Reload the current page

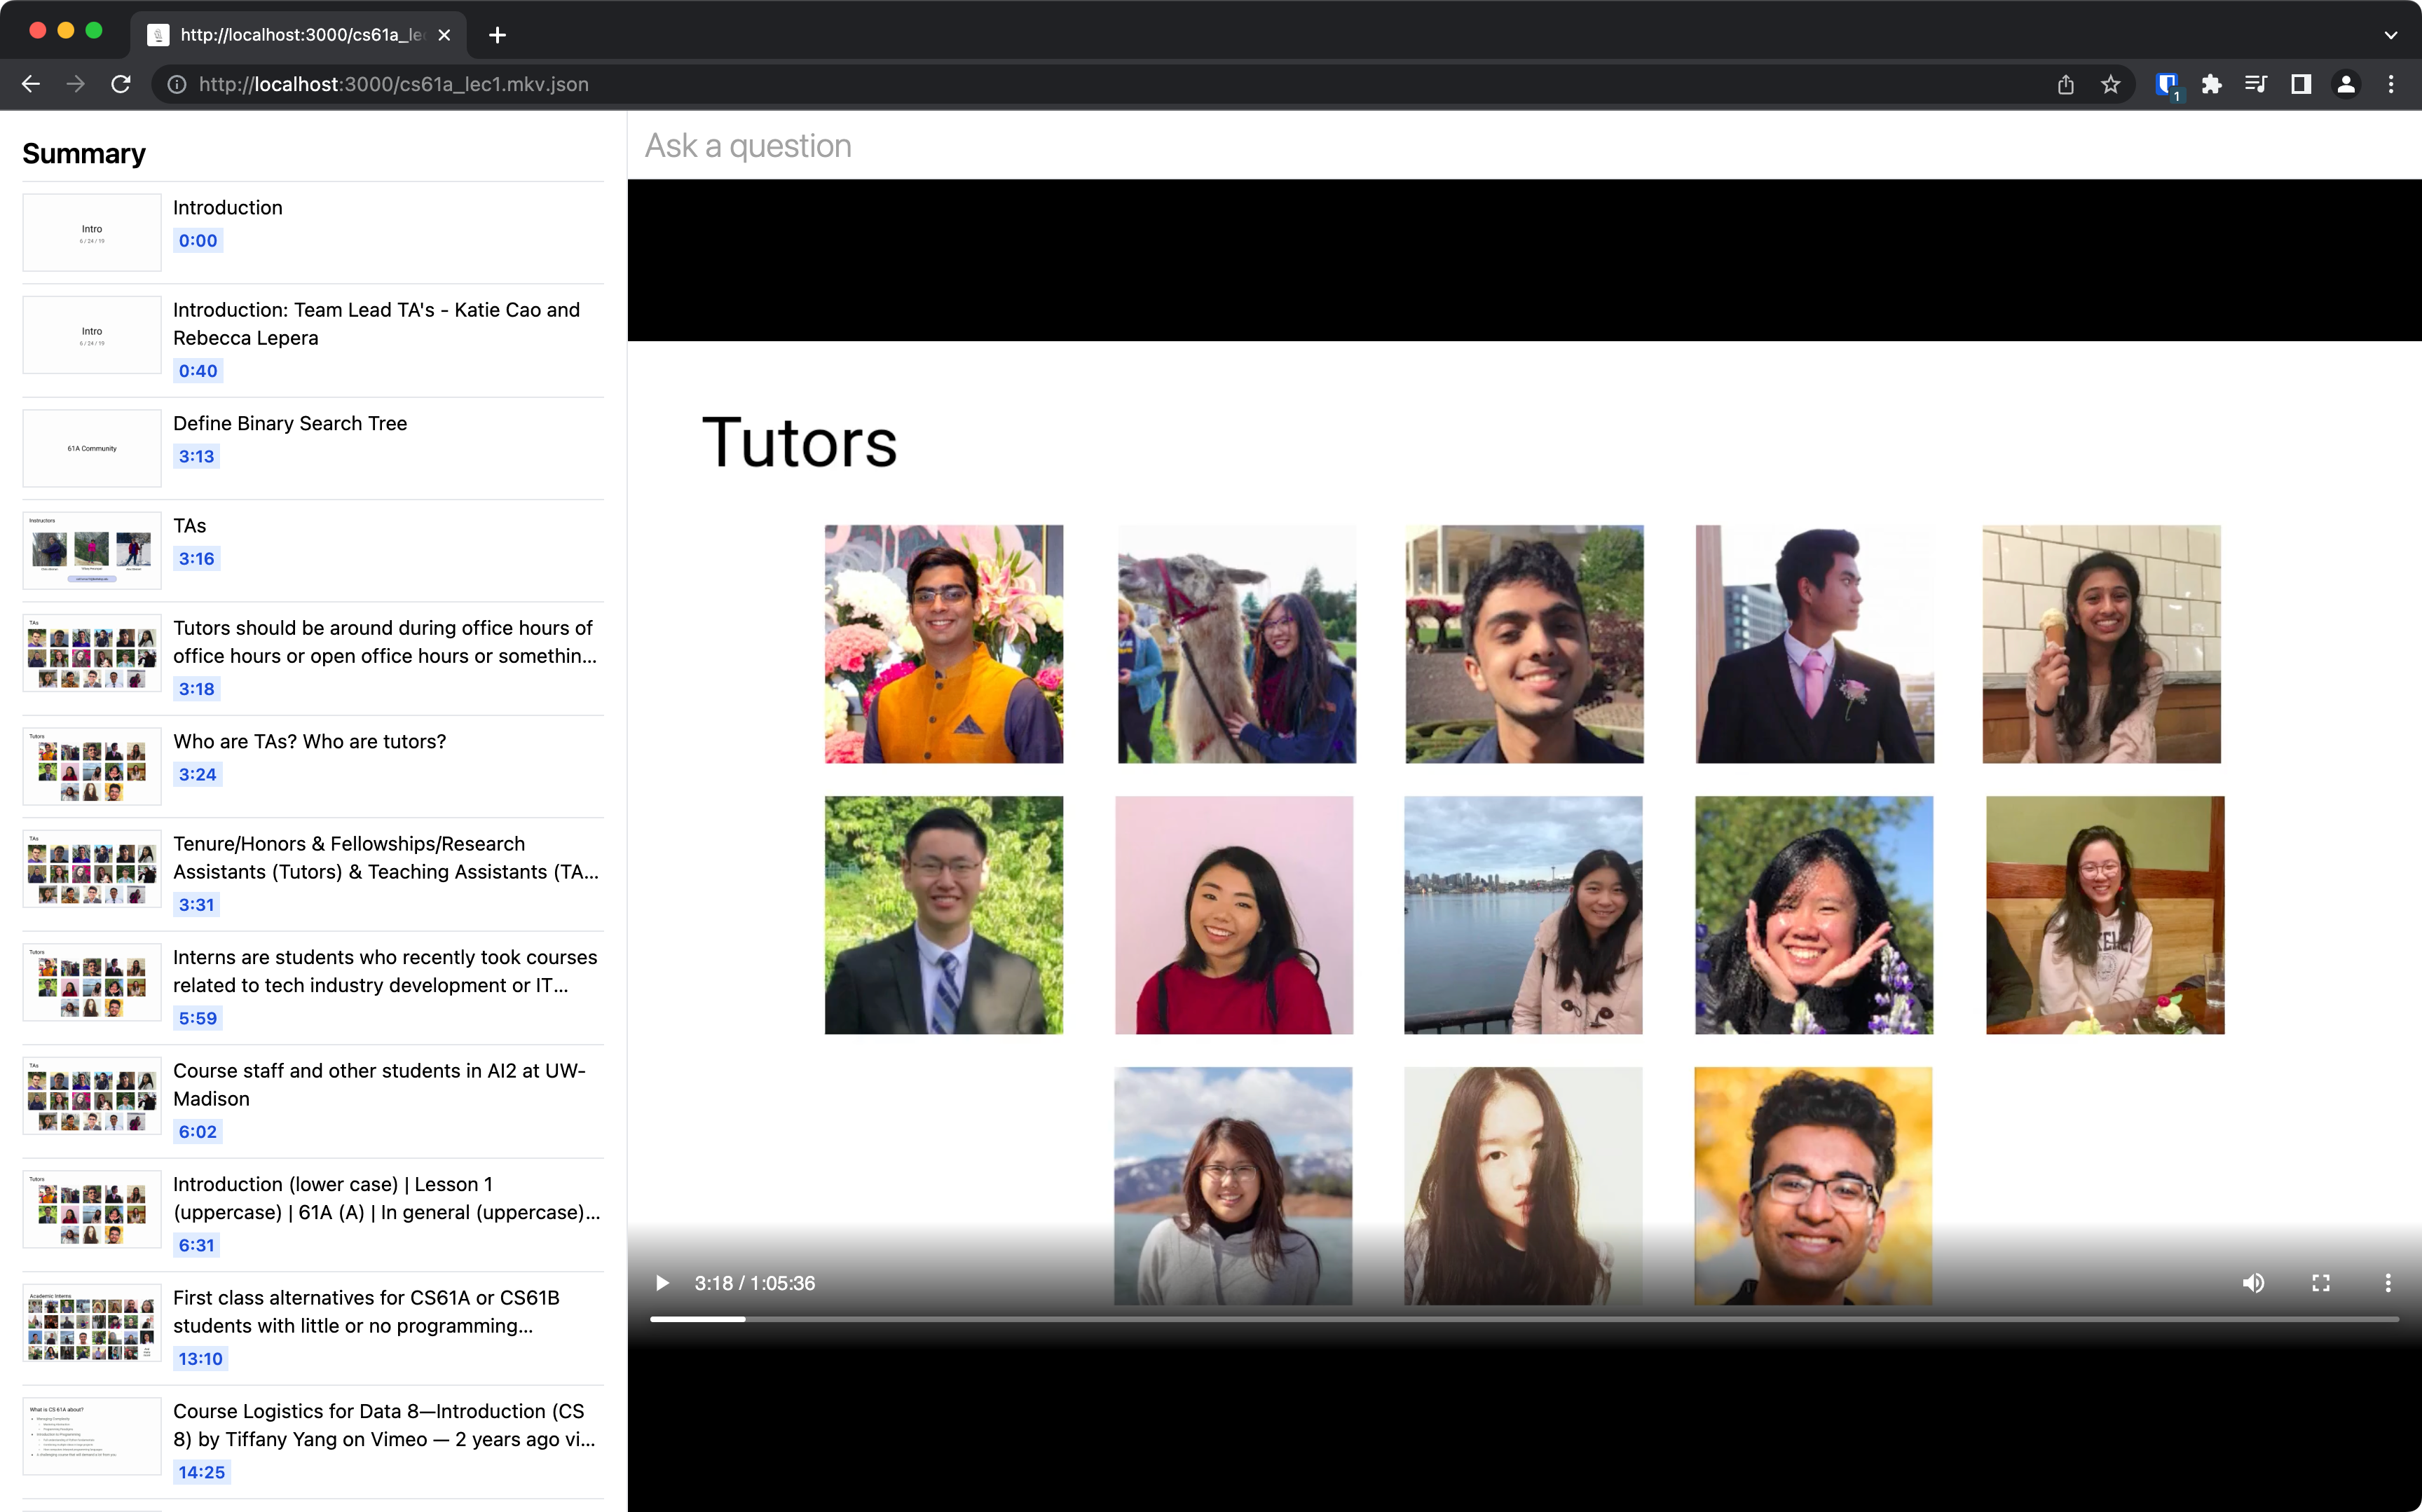[121, 85]
